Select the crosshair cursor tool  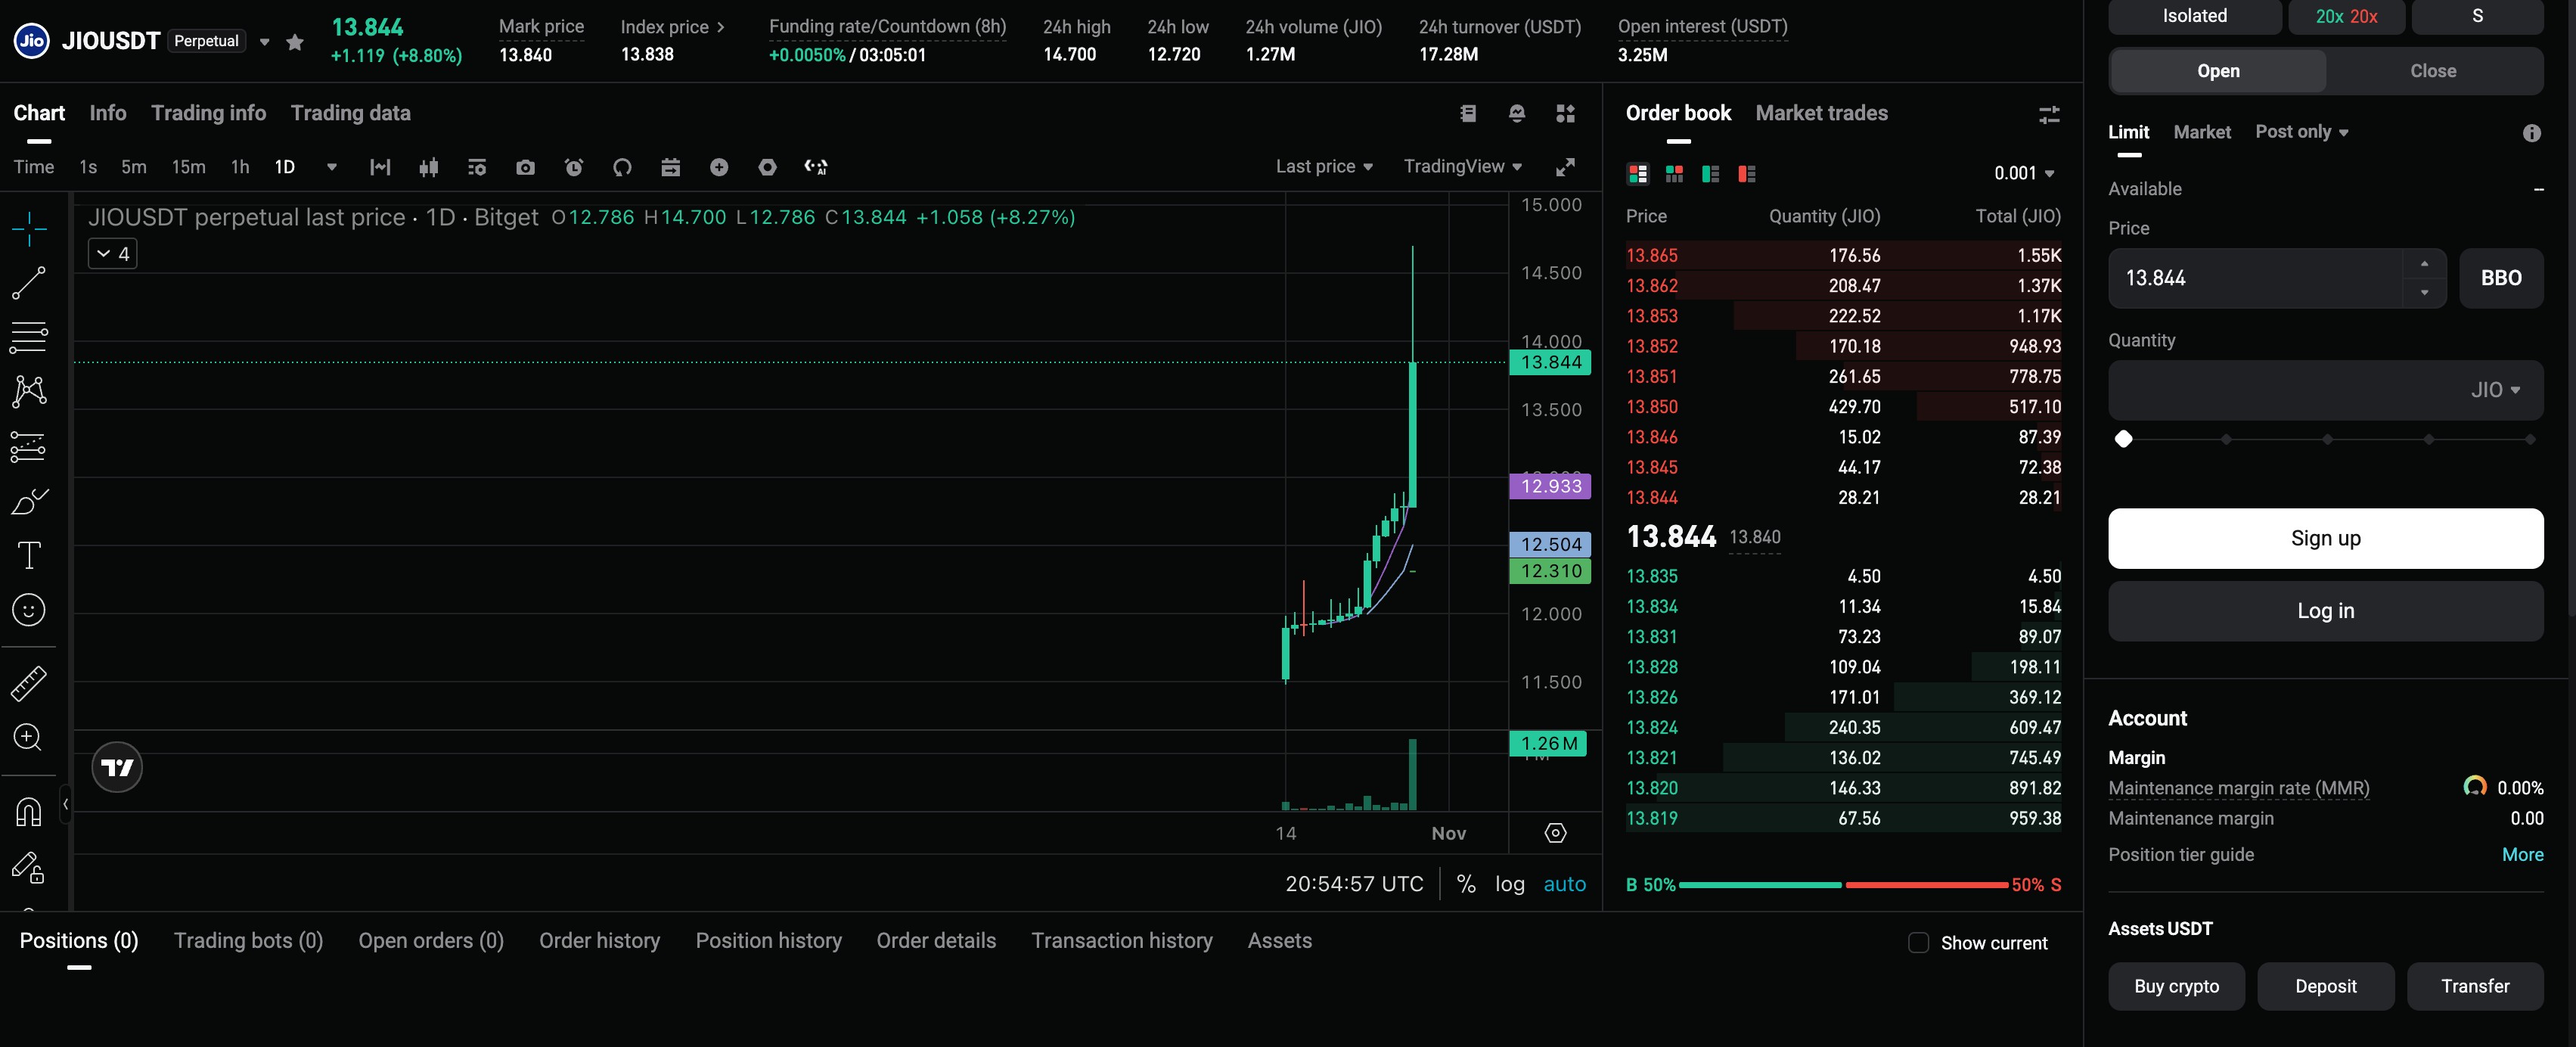pos(29,229)
